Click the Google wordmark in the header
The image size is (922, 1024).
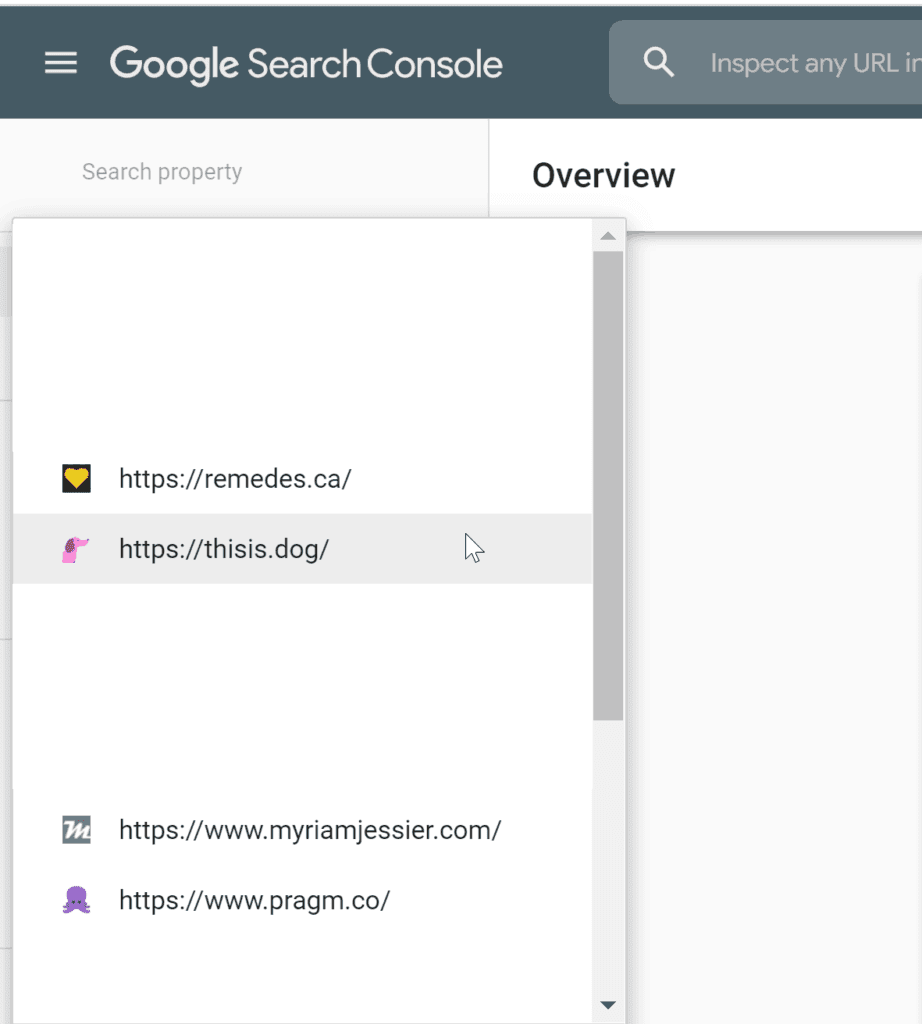coord(174,65)
